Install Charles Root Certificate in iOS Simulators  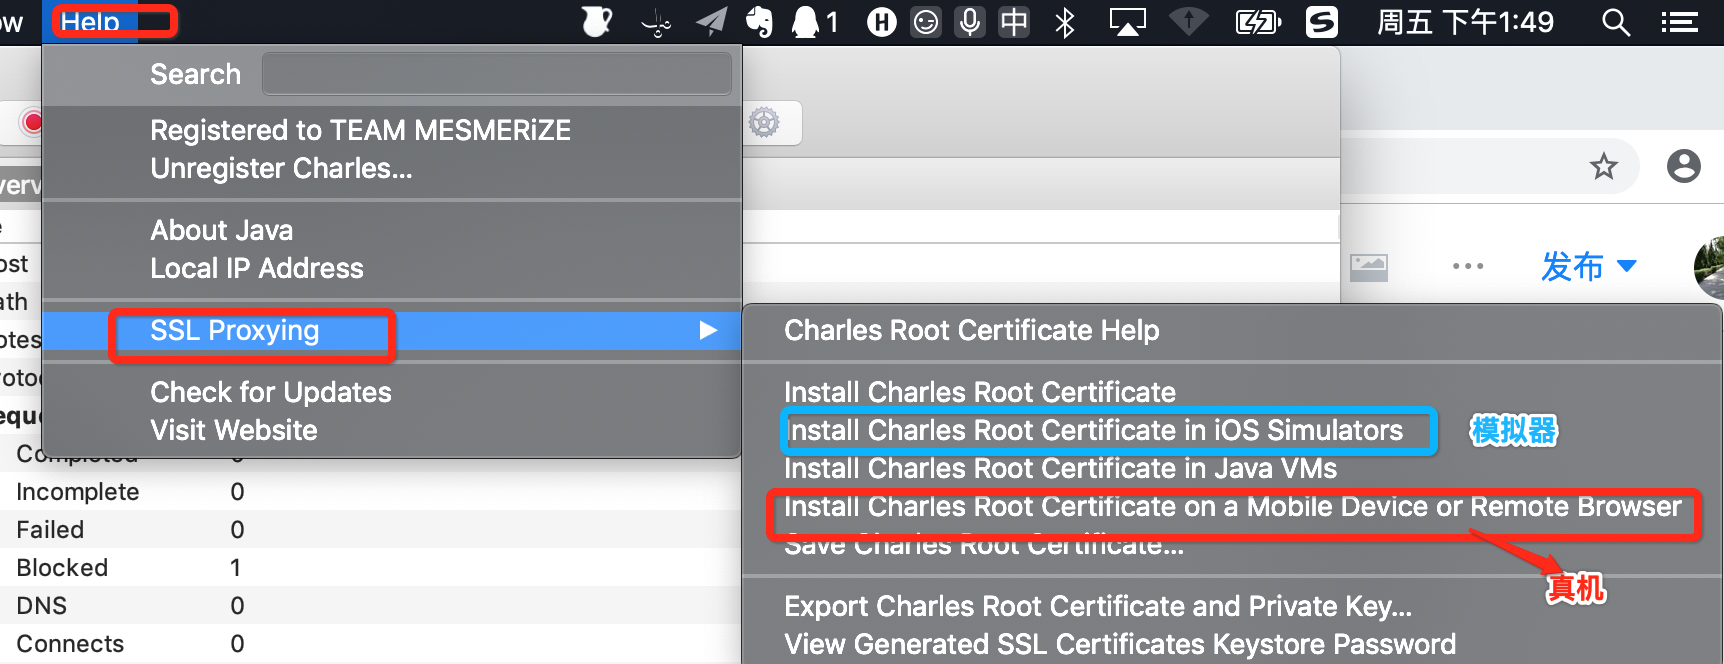tap(1094, 430)
